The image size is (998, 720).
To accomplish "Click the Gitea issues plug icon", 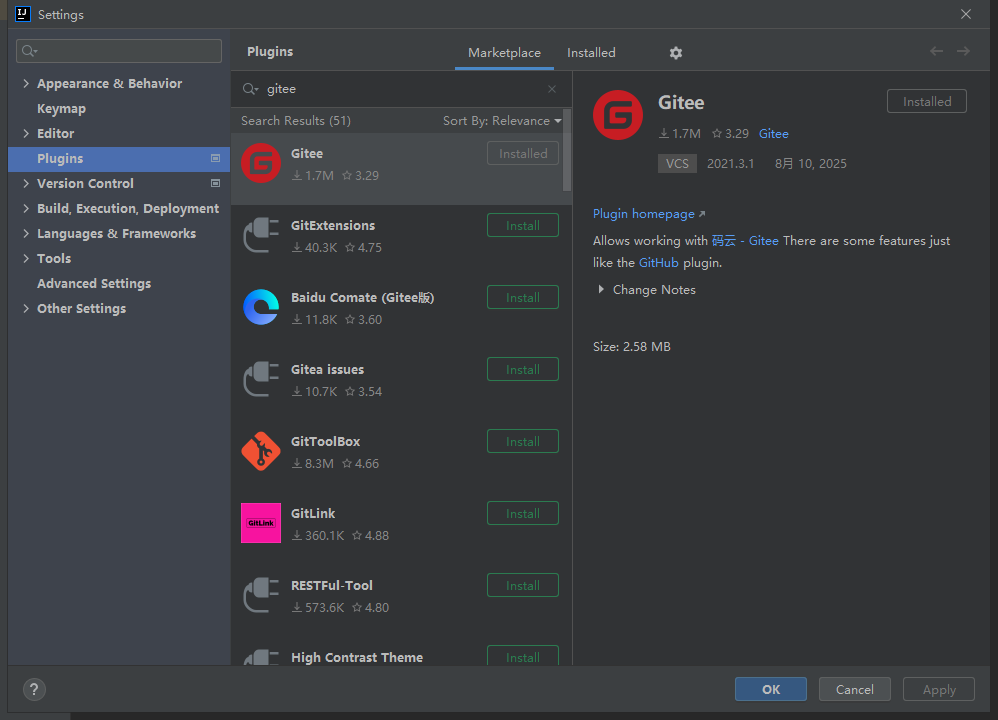I will pyautogui.click(x=261, y=379).
